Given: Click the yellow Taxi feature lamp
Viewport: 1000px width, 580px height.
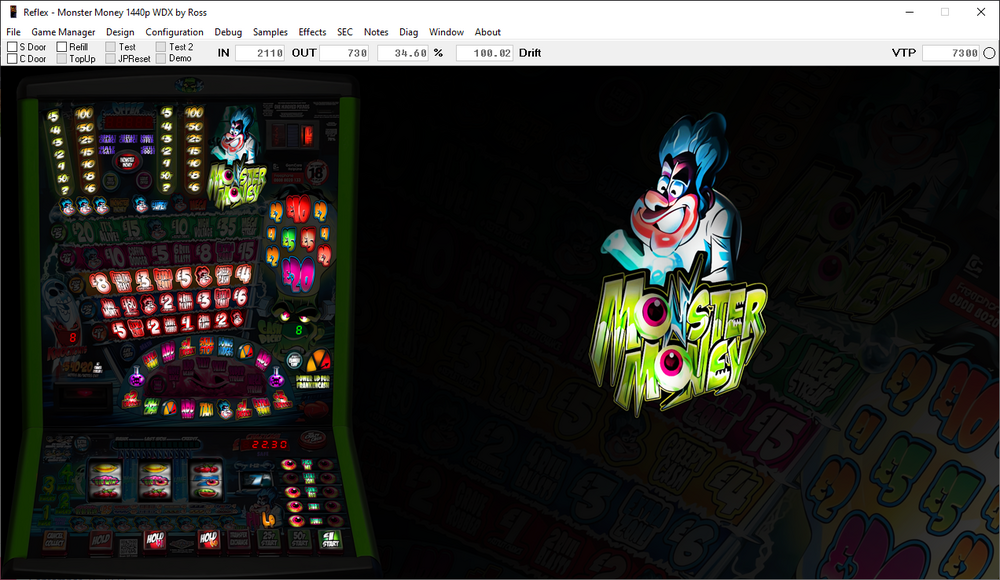Looking at the screenshot, I should pos(206,409).
